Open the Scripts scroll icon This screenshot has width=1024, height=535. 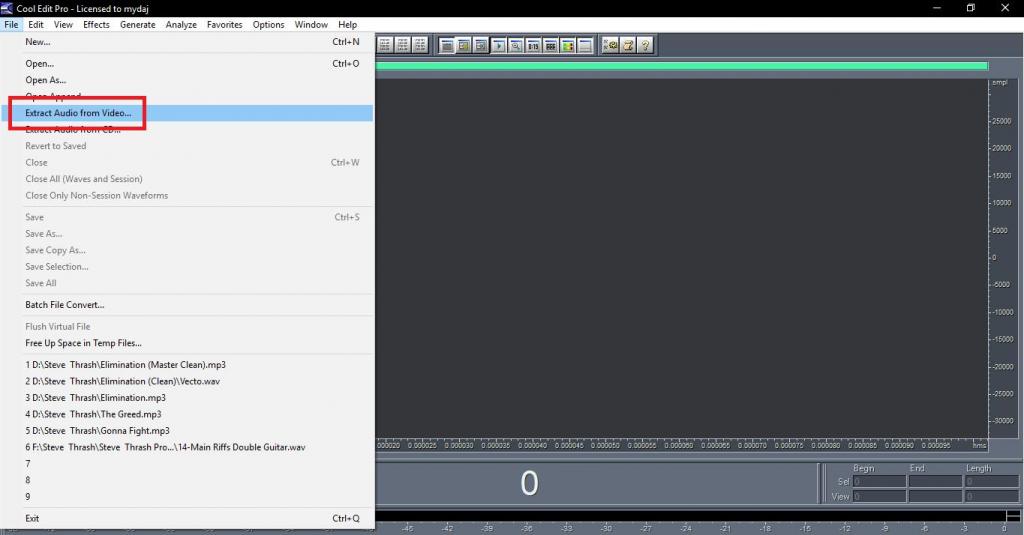click(x=628, y=45)
